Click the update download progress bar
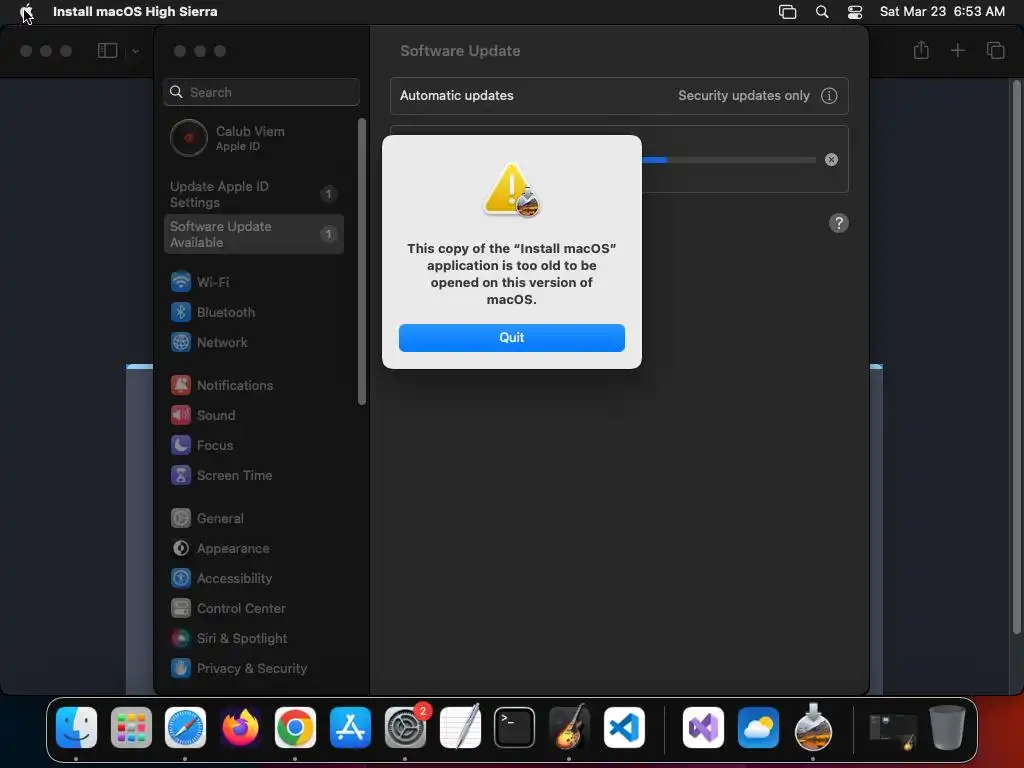 point(728,160)
